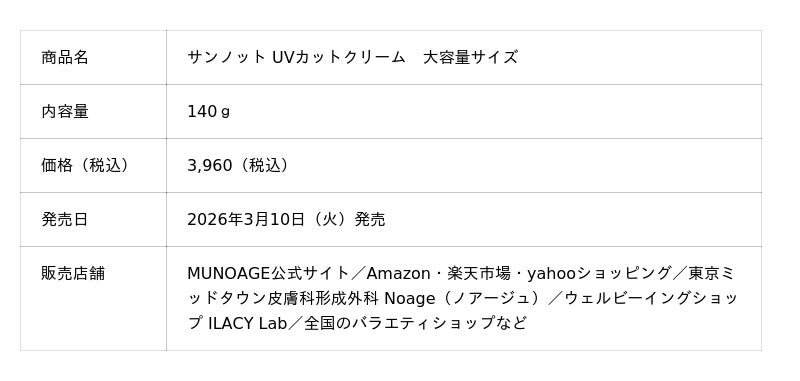Click the 2026年3月10日（火）発売 date text
Image resolution: width=800 pixels, height=381 pixels.
286,219
